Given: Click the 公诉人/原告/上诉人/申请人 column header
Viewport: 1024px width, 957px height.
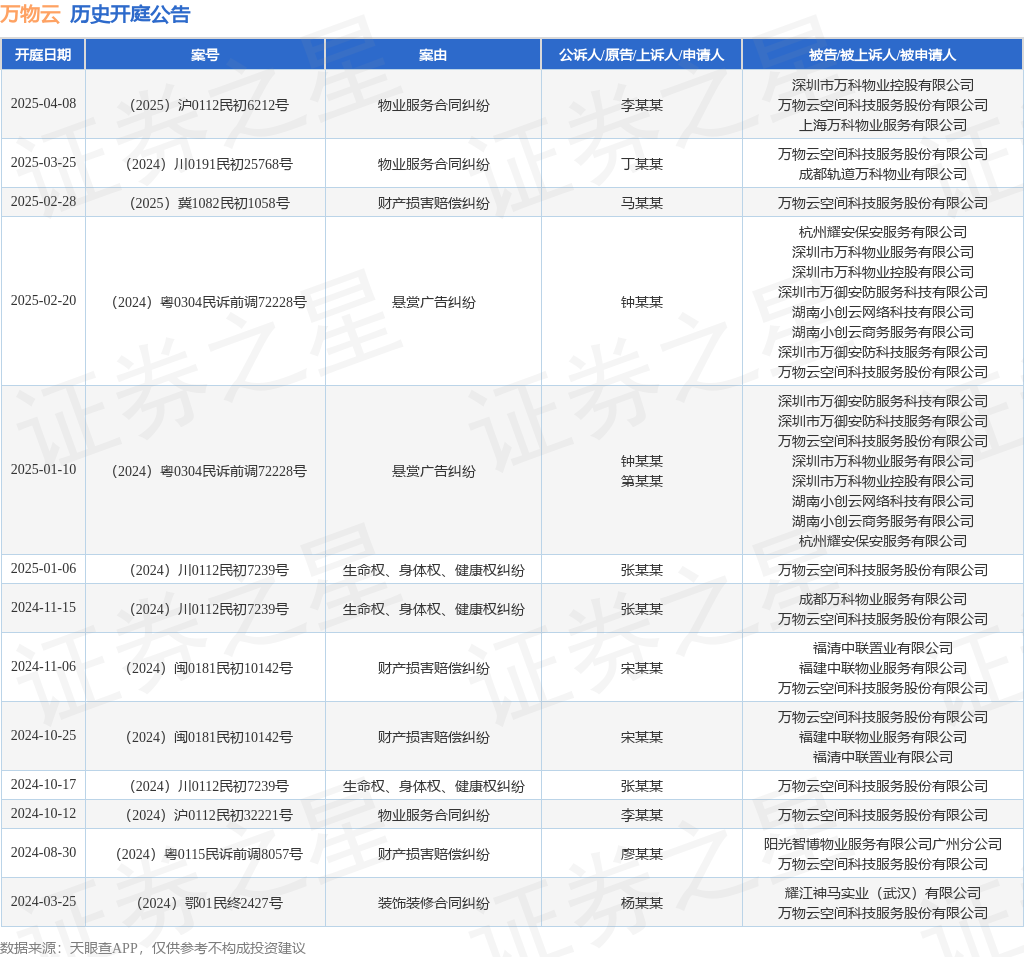Looking at the screenshot, I should point(641,55).
